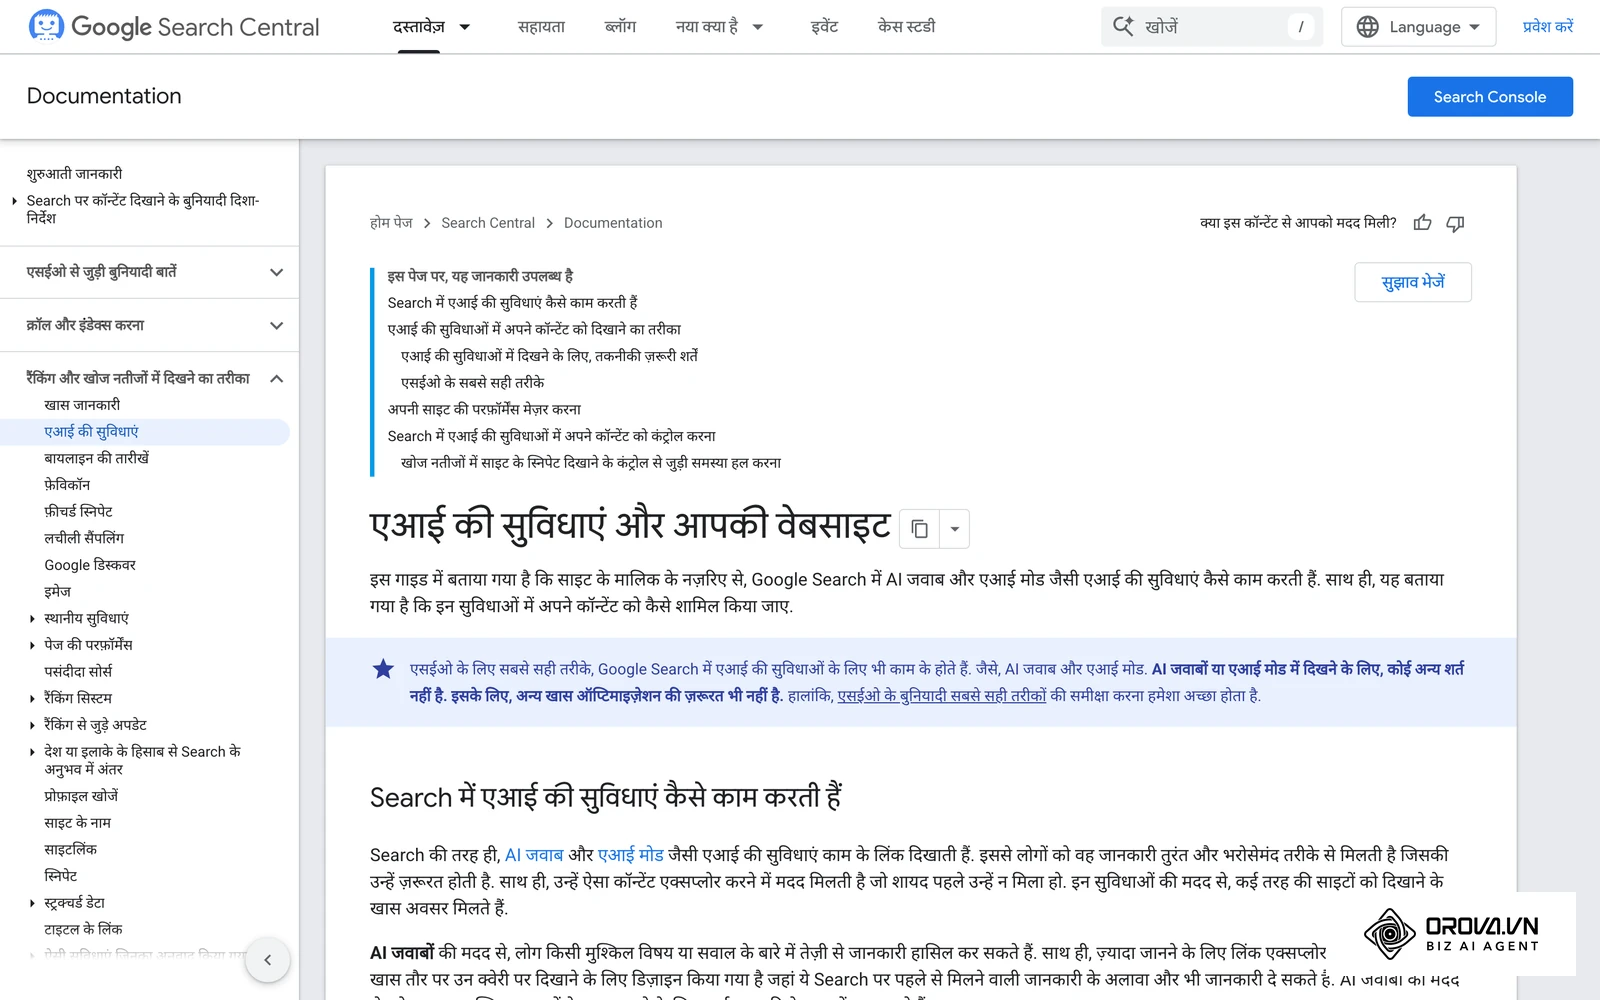Click the Google Search Central logo
Screen dimensions: 1600x1000
click(174, 26)
